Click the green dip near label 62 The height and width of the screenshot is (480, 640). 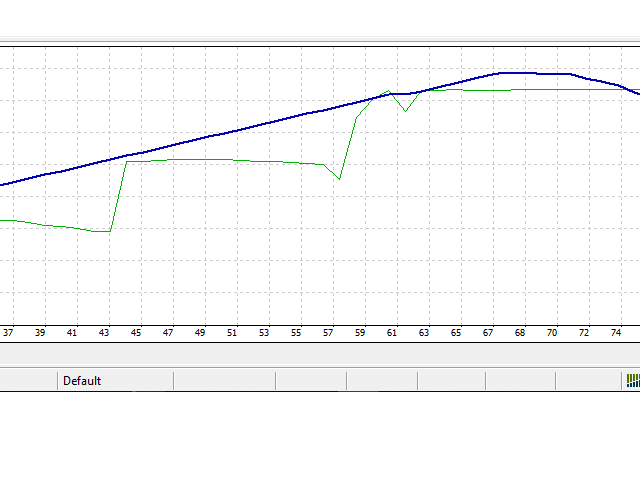[405, 111]
